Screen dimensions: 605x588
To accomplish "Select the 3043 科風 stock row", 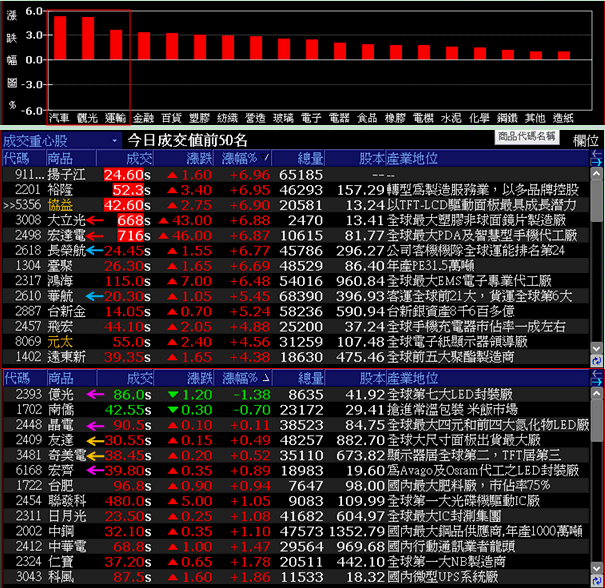I will coord(296,577).
